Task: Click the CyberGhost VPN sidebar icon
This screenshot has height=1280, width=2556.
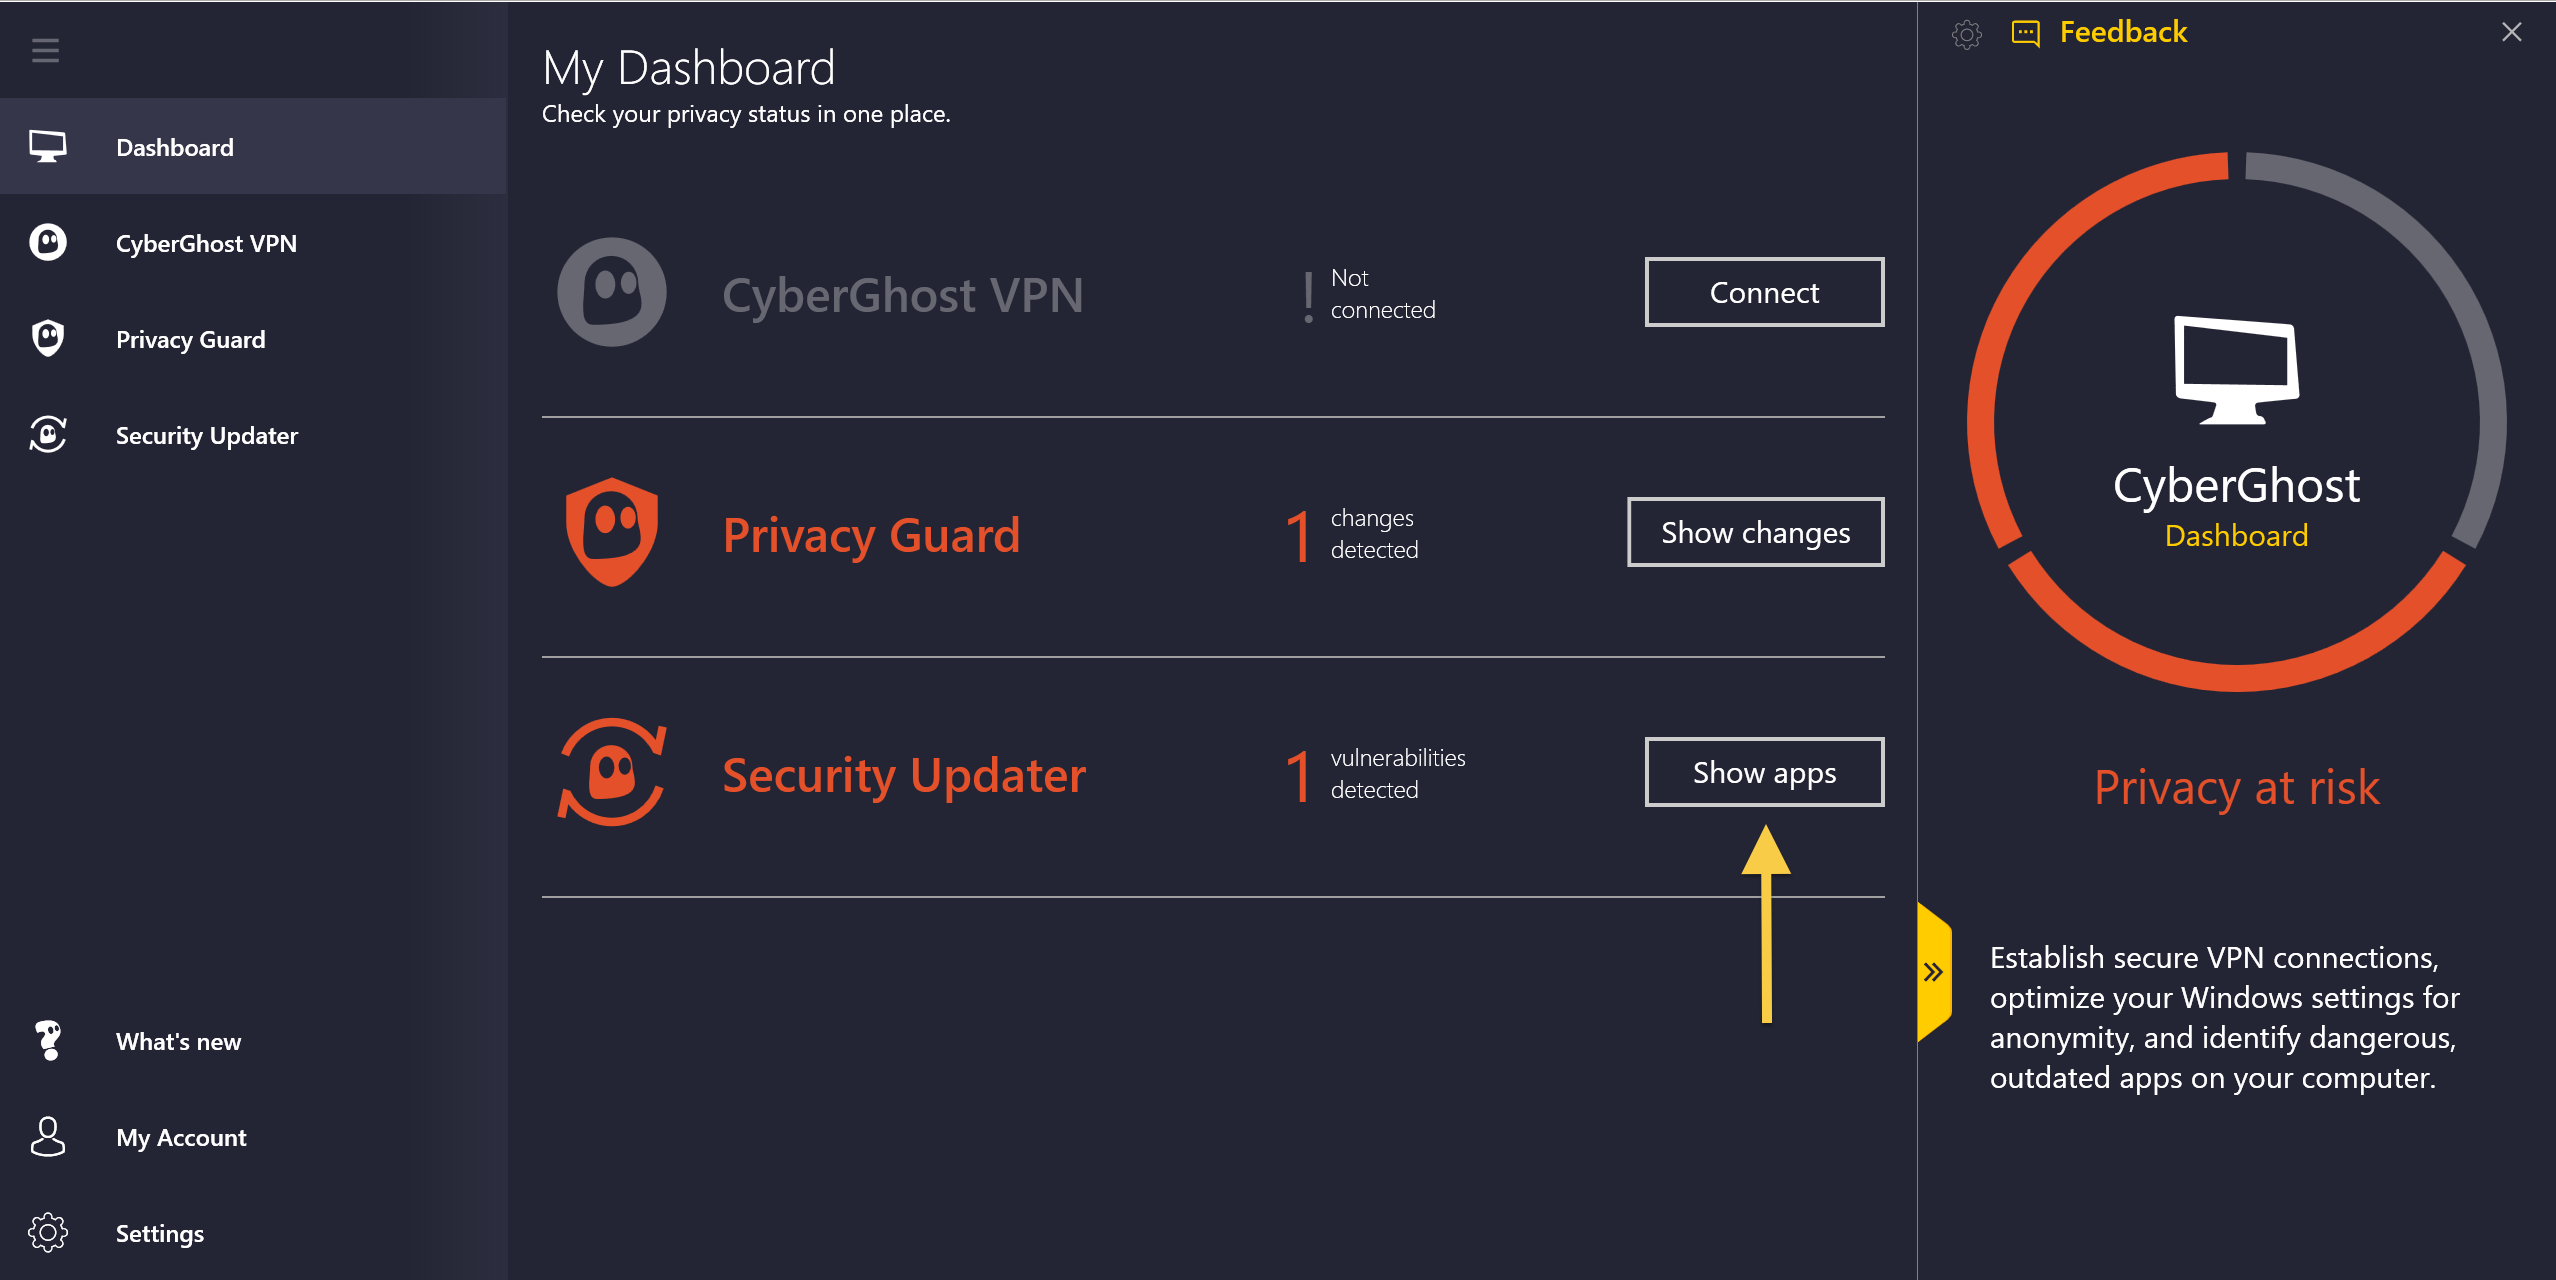Action: point(49,243)
